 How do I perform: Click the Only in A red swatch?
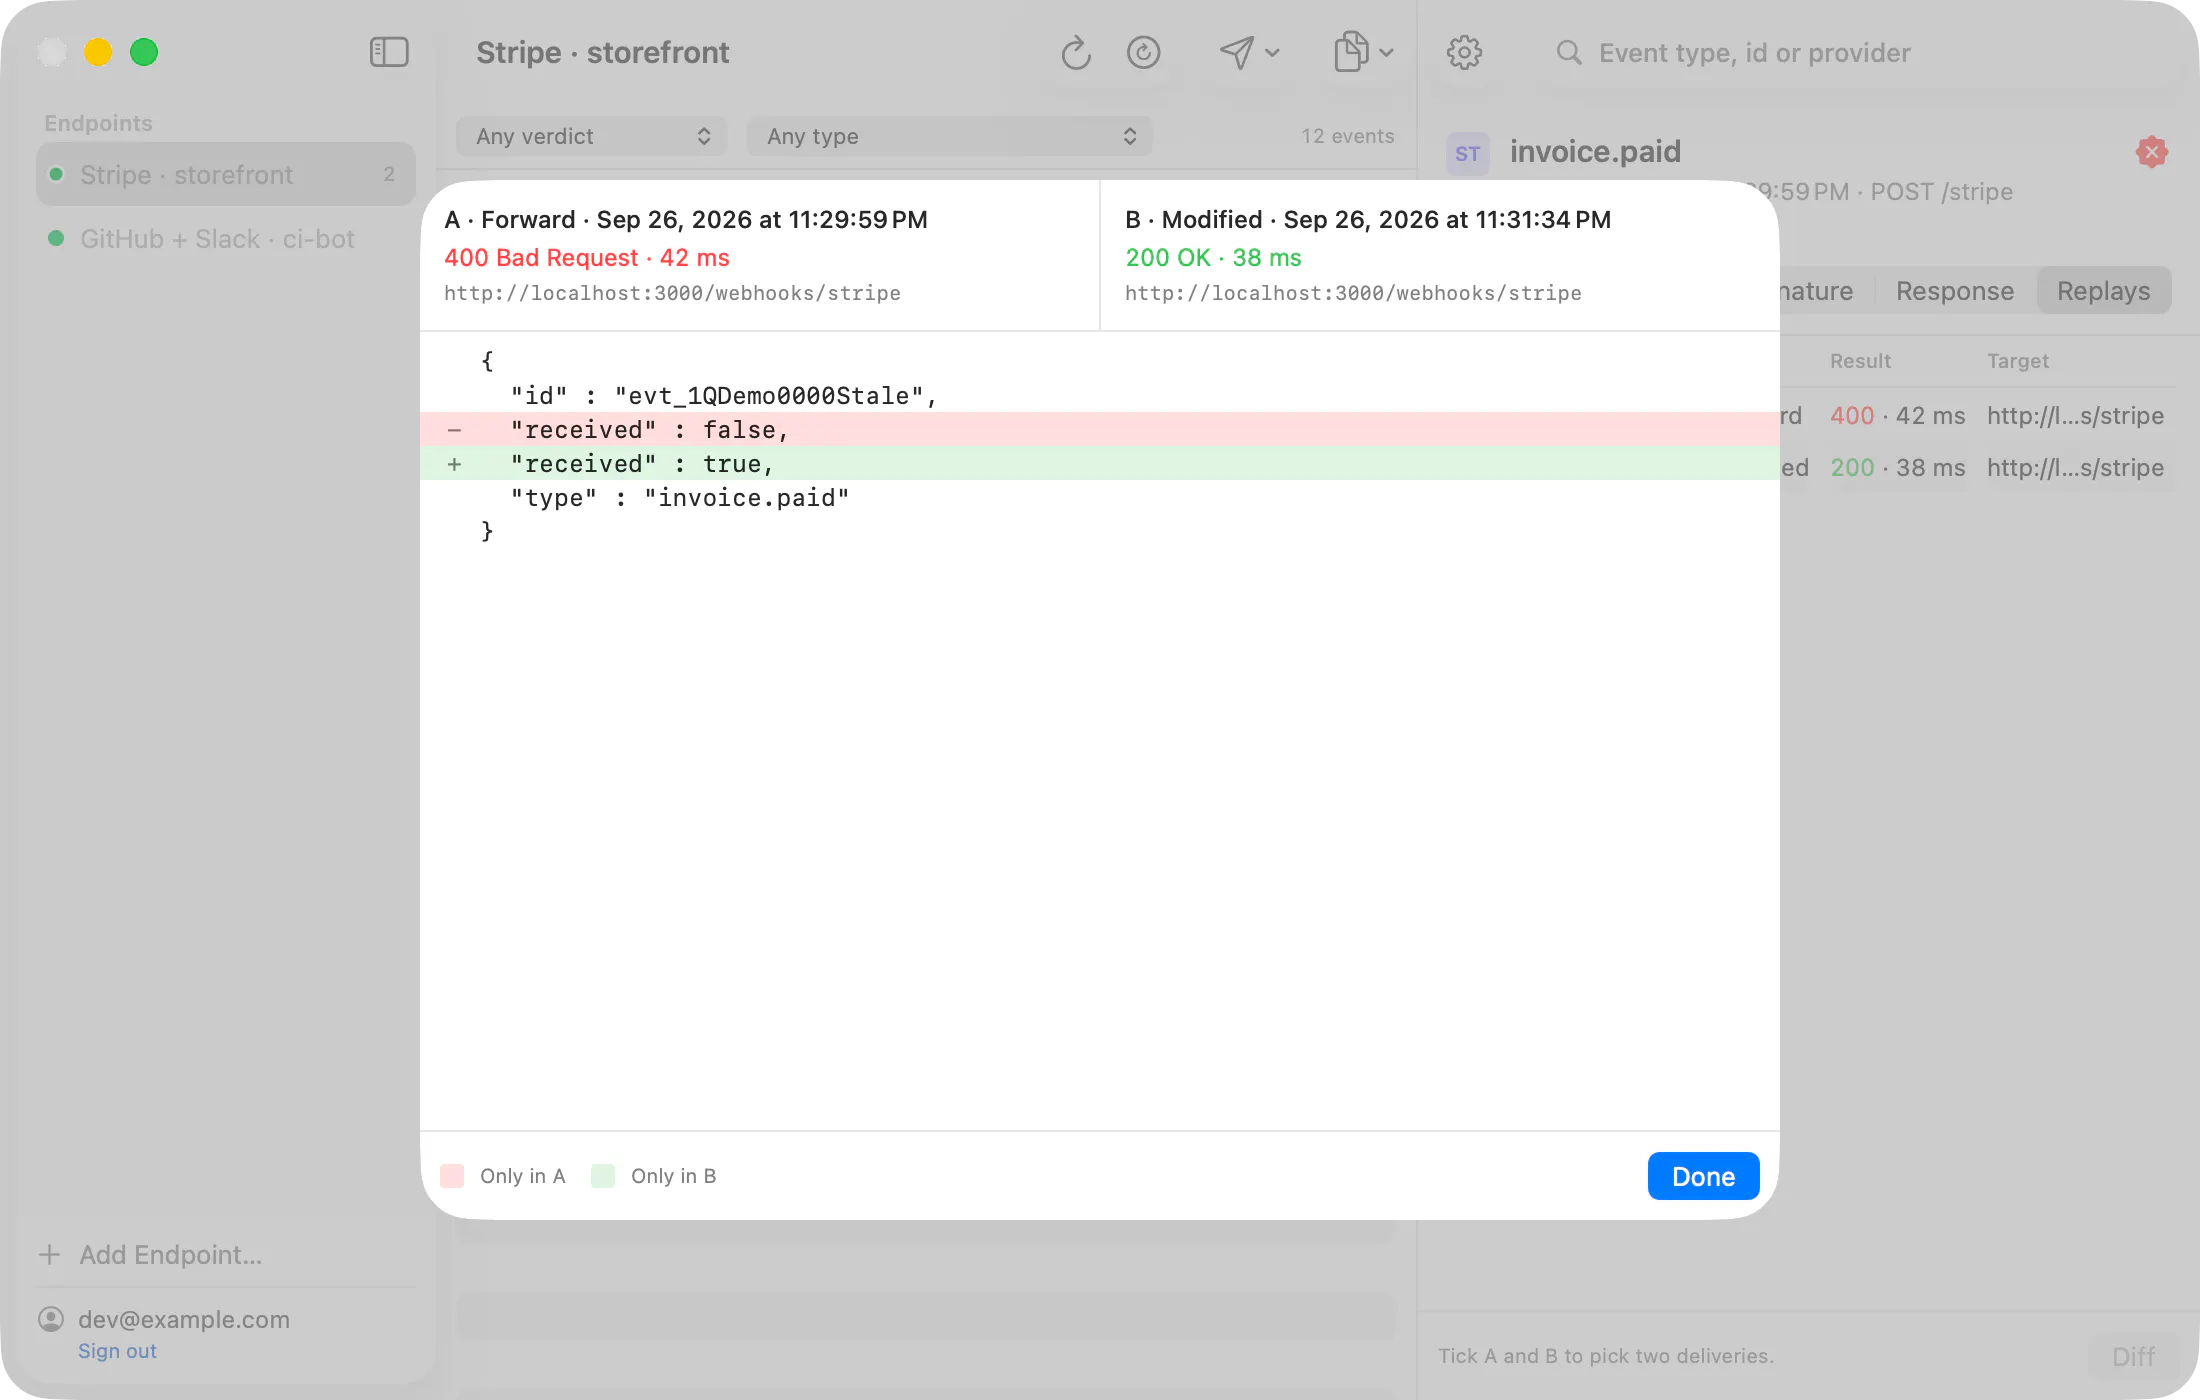click(452, 1176)
